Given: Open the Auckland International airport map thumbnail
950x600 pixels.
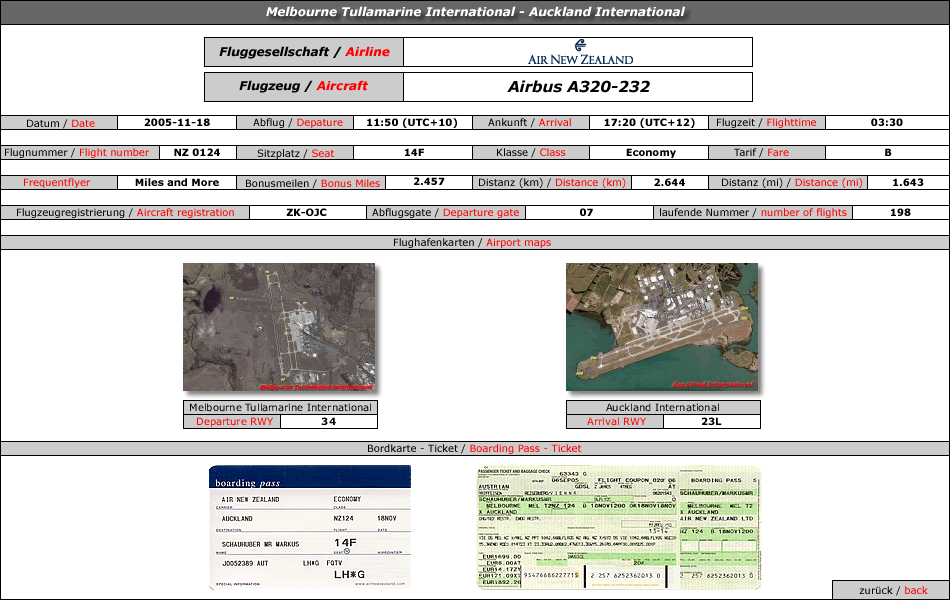Looking at the screenshot, I should 662,327.
